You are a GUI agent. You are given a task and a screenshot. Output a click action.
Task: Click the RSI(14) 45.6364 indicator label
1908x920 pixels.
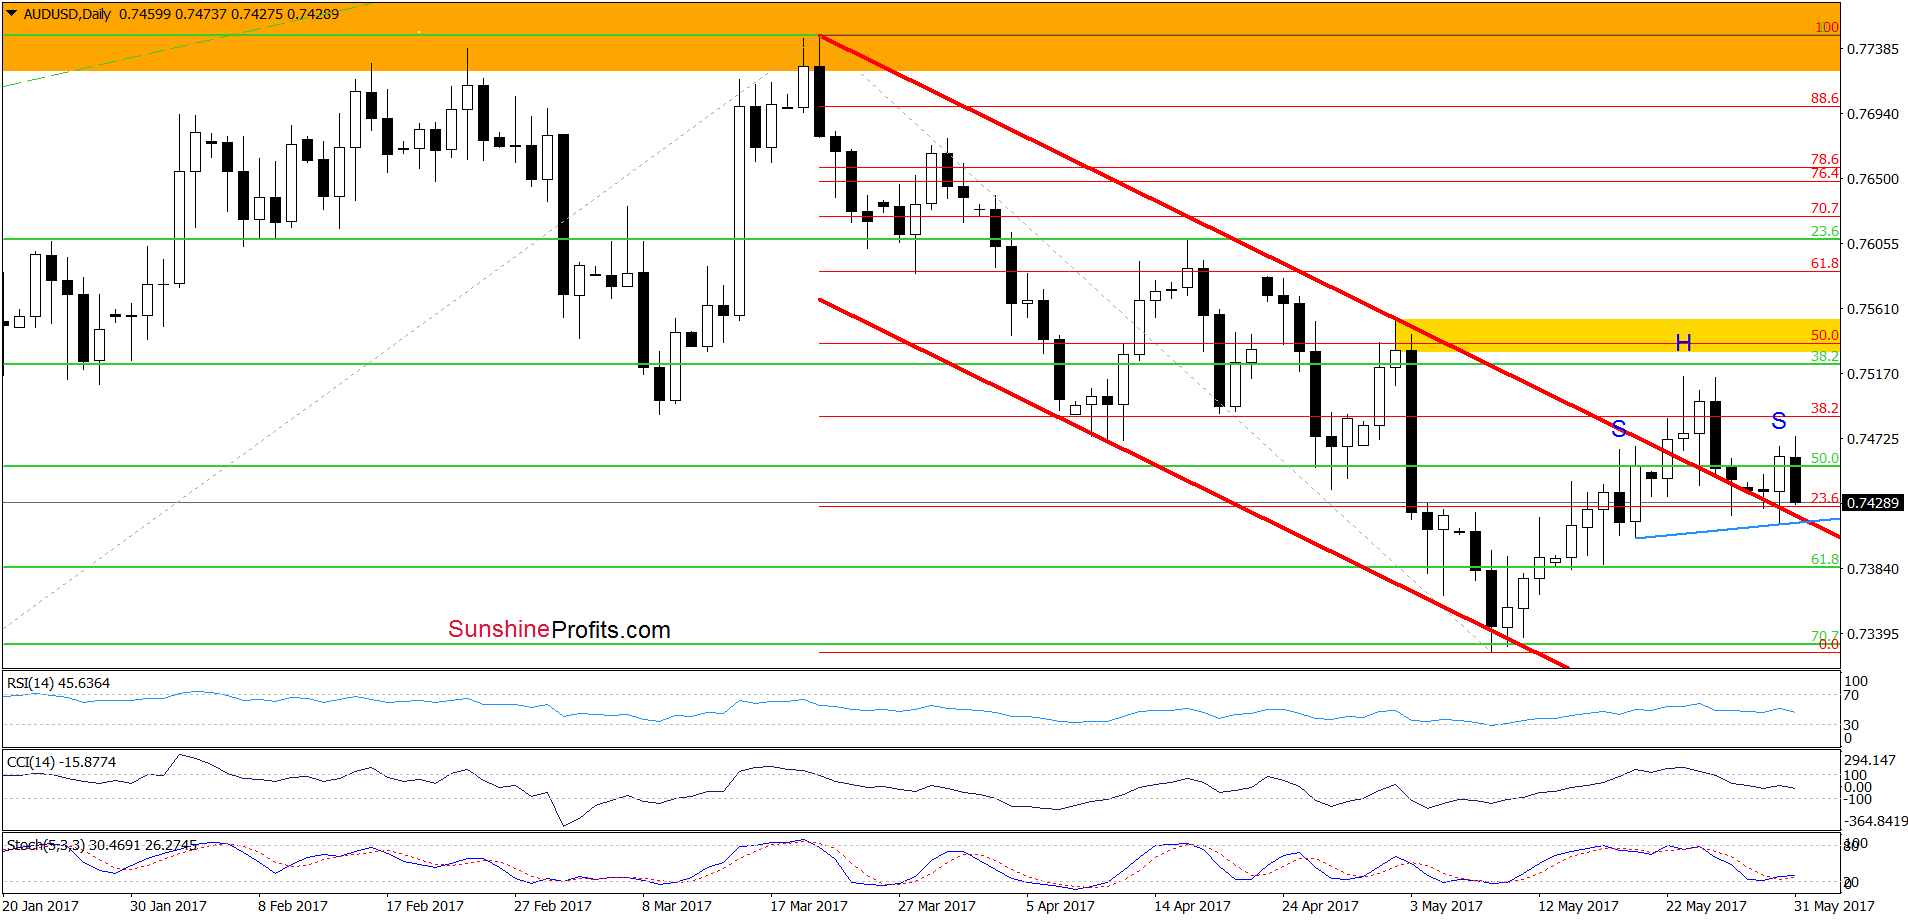[58, 683]
